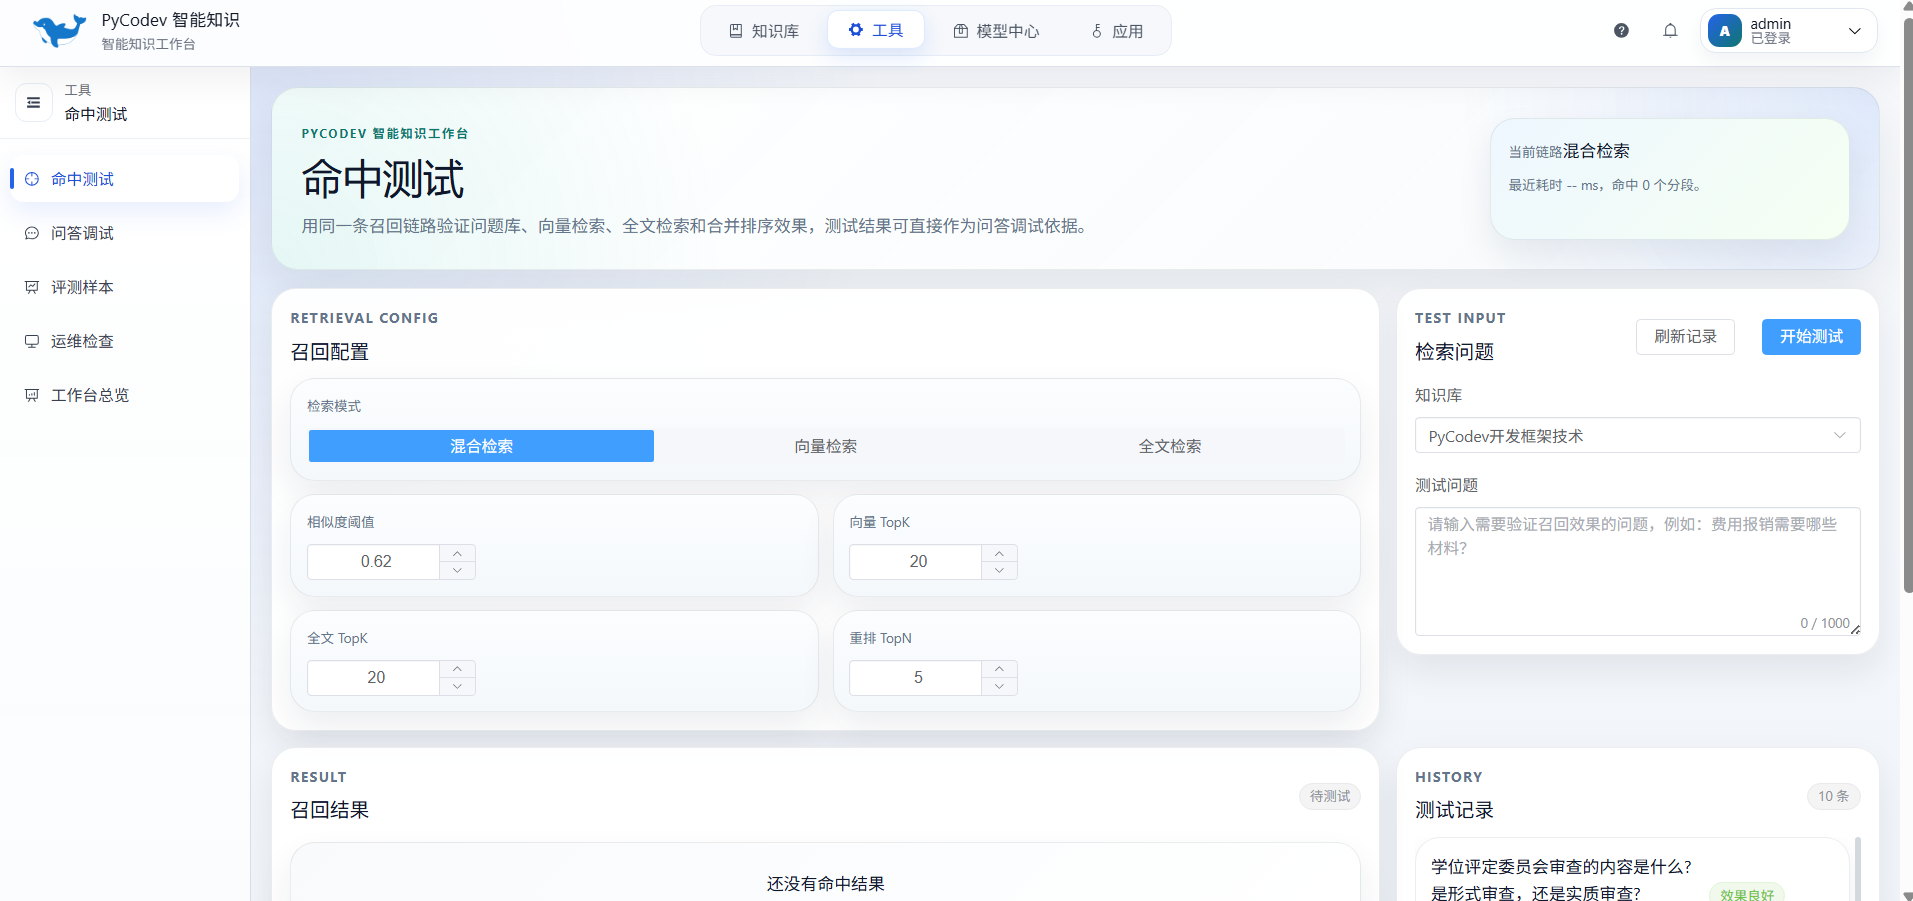Click the 命中测试 page heading
The height and width of the screenshot is (901, 1913).
(383, 180)
